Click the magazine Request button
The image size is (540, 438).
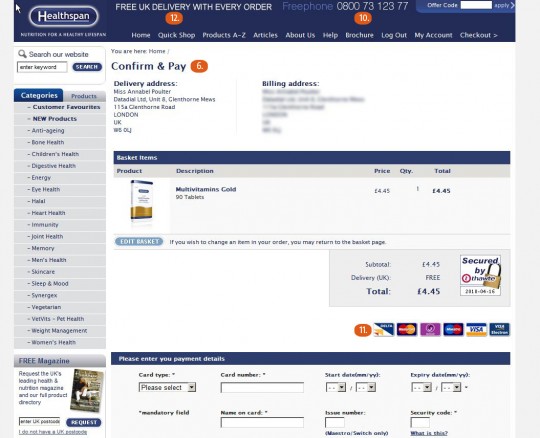coord(84,422)
